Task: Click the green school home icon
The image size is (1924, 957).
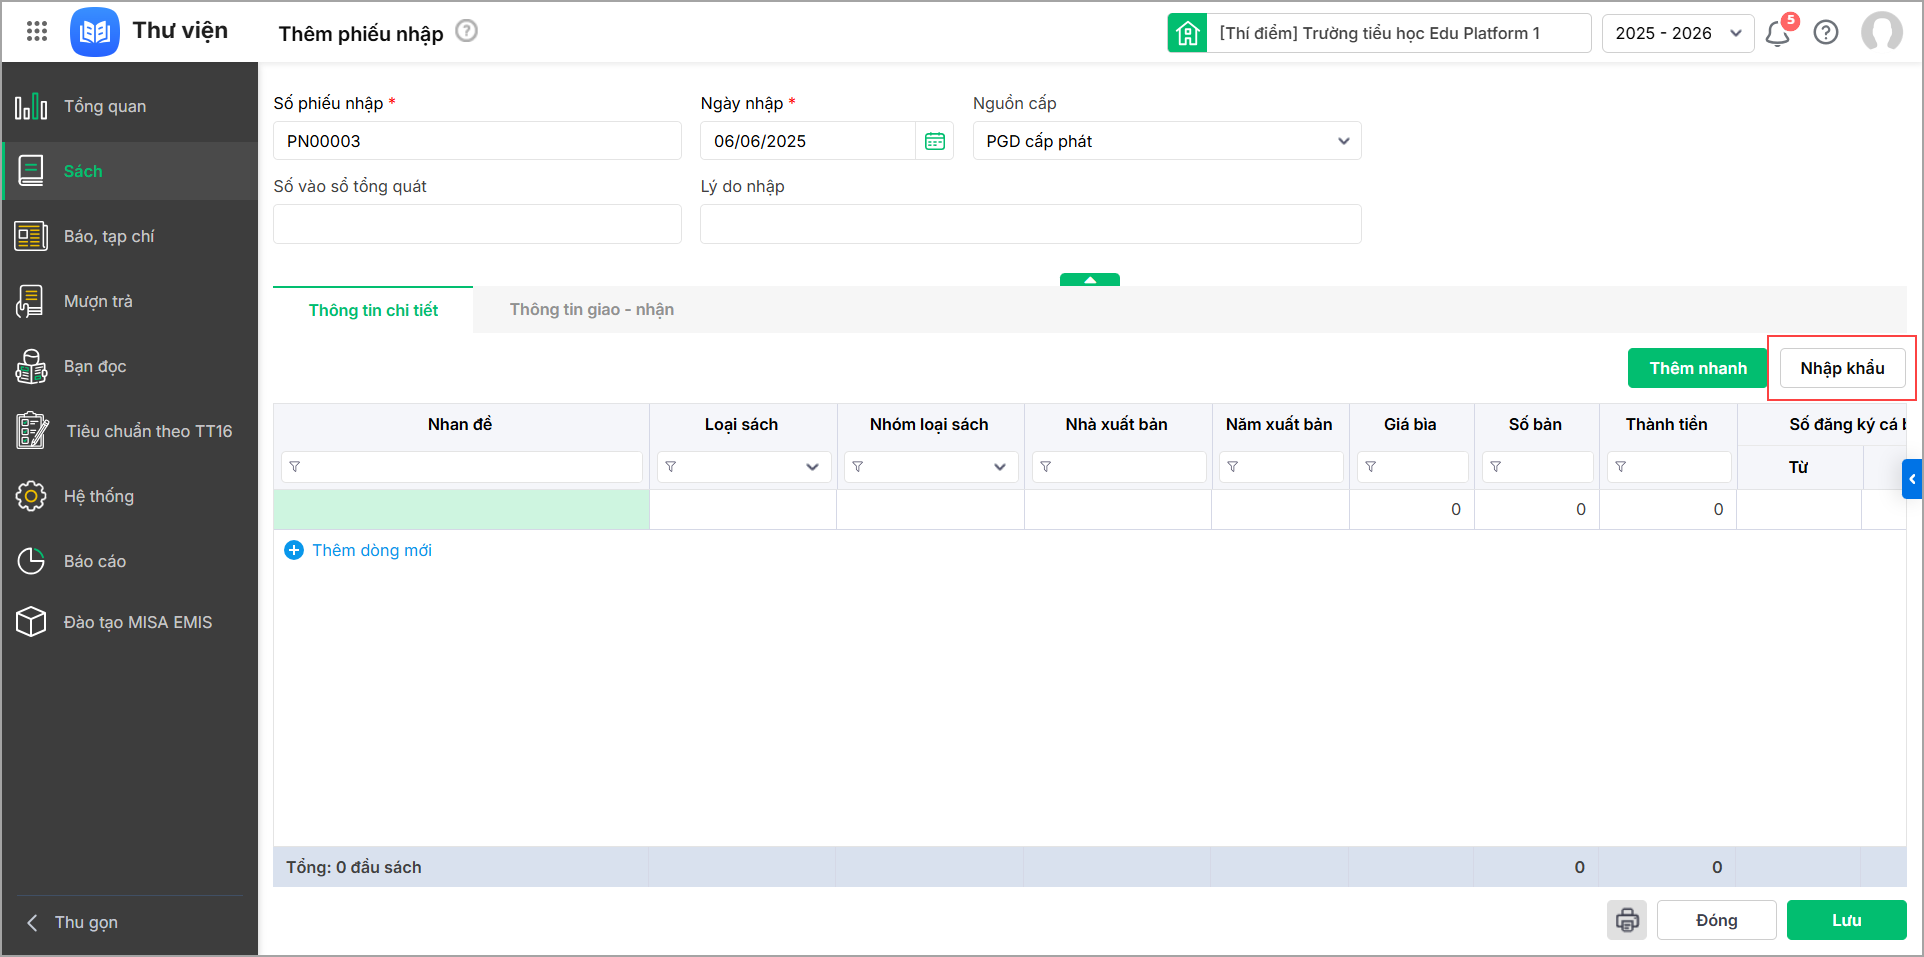Action: click(x=1187, y=33)
